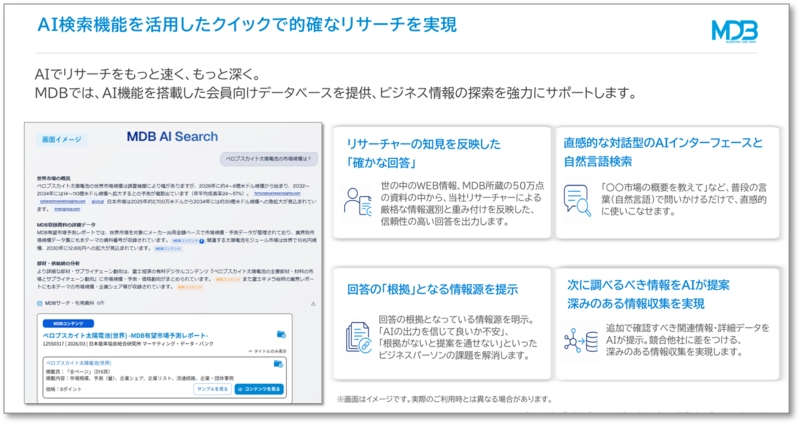Open the gii.co.jp source link
The height and width of the screenshot is (424, 800).
(97, 201)
